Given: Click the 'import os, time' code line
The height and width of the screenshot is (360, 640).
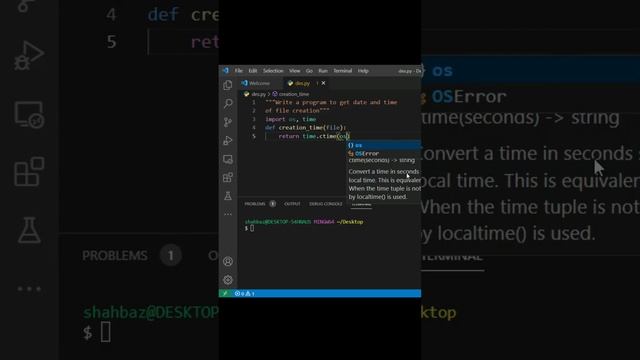Looking at the screenshot, I should tap(291, 119).
